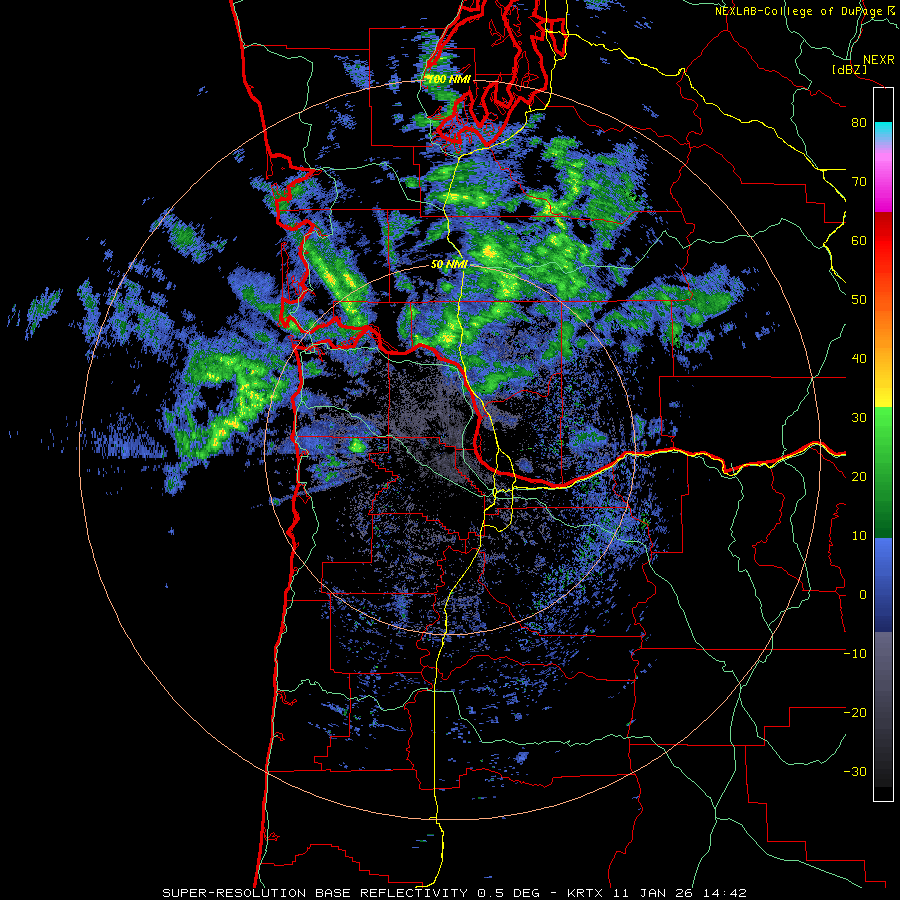The width and height of the screenshot is (900, 900).
Task: Pick the blue segment of the color bar
Action: tap(883, 585)
